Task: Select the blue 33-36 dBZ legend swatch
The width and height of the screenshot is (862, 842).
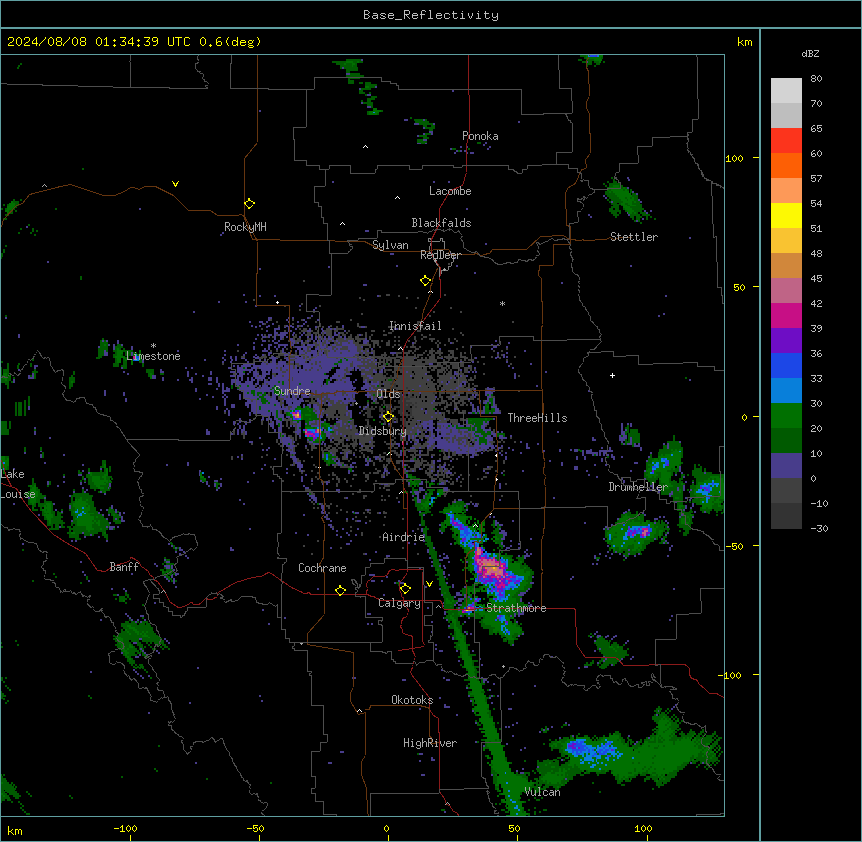Action: point(786,365)
